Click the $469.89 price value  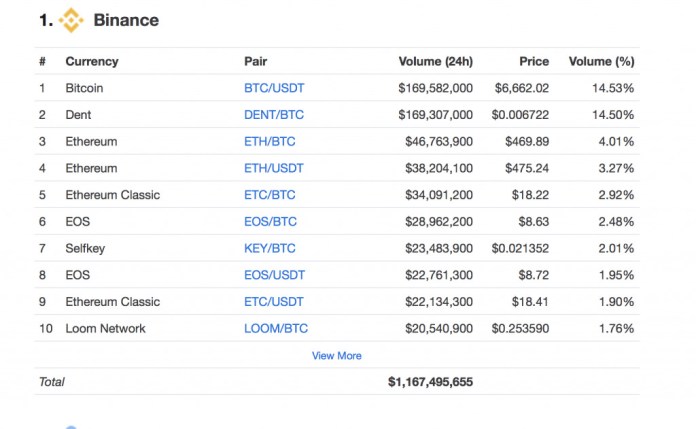pyautogui.click(x=527, y=141)
